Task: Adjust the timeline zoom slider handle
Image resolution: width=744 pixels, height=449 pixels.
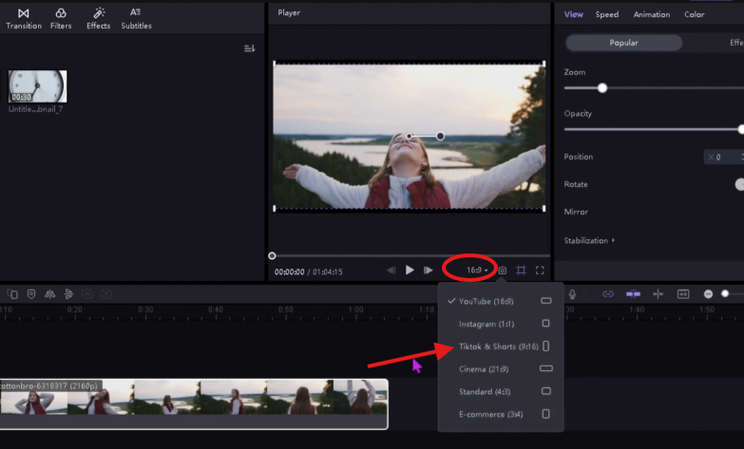Action: point(725,294)
